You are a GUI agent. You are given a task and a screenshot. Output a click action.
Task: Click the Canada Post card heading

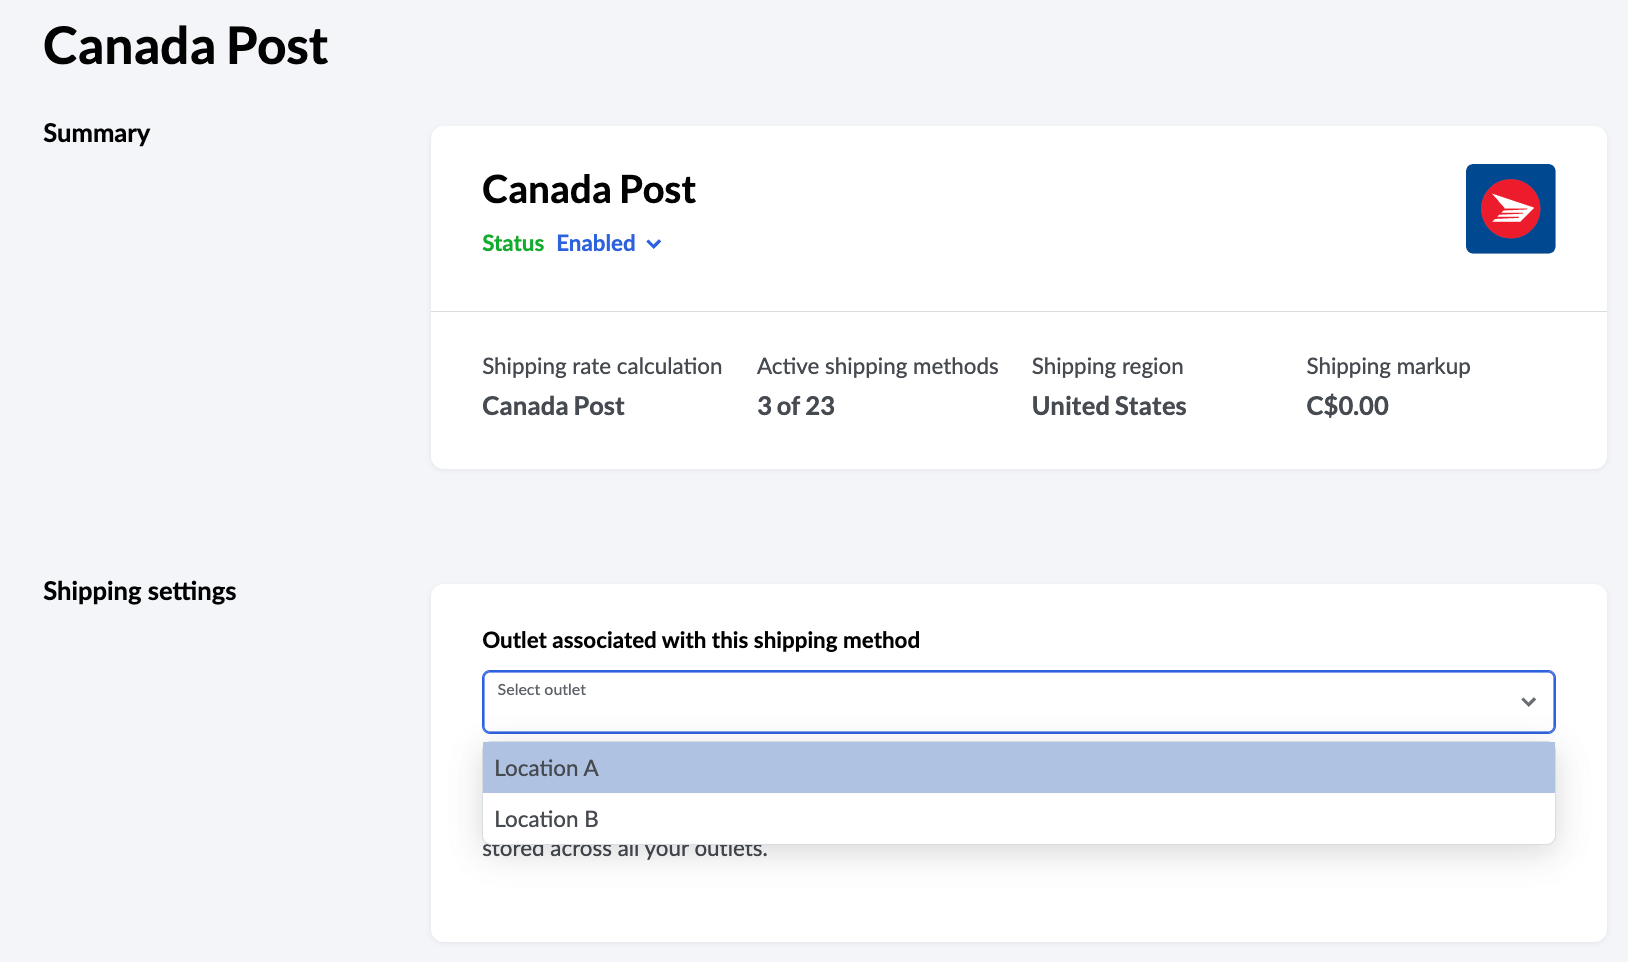pos(588,189)
